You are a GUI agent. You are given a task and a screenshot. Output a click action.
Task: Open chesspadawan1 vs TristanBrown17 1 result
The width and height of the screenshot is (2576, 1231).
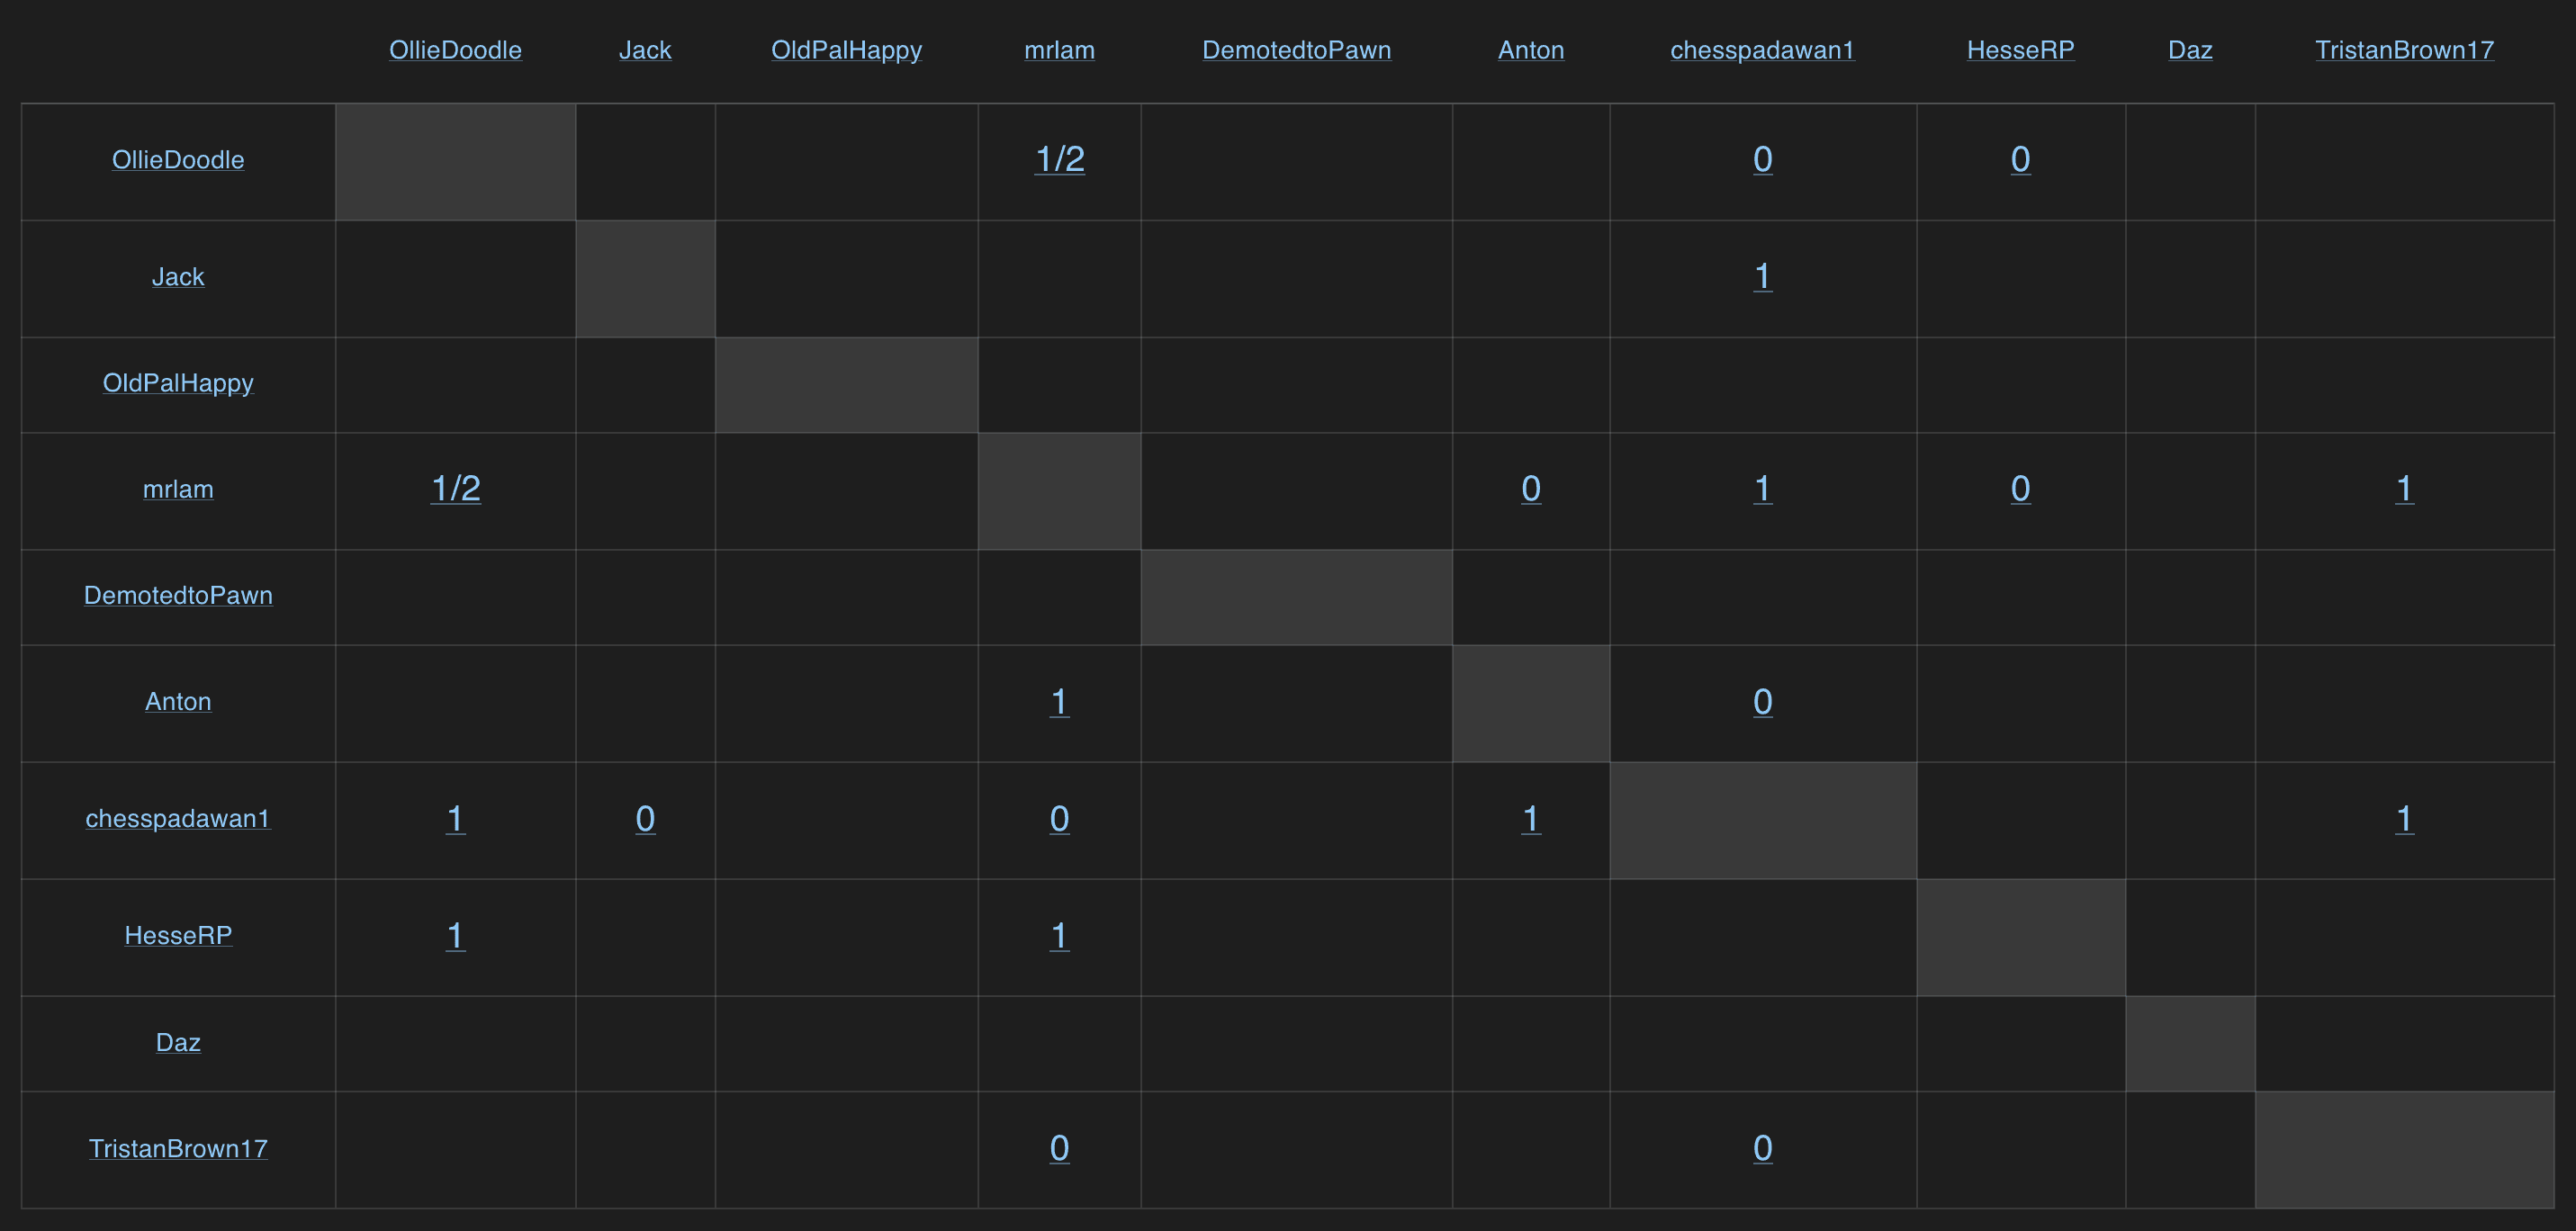coord(2404,818)
